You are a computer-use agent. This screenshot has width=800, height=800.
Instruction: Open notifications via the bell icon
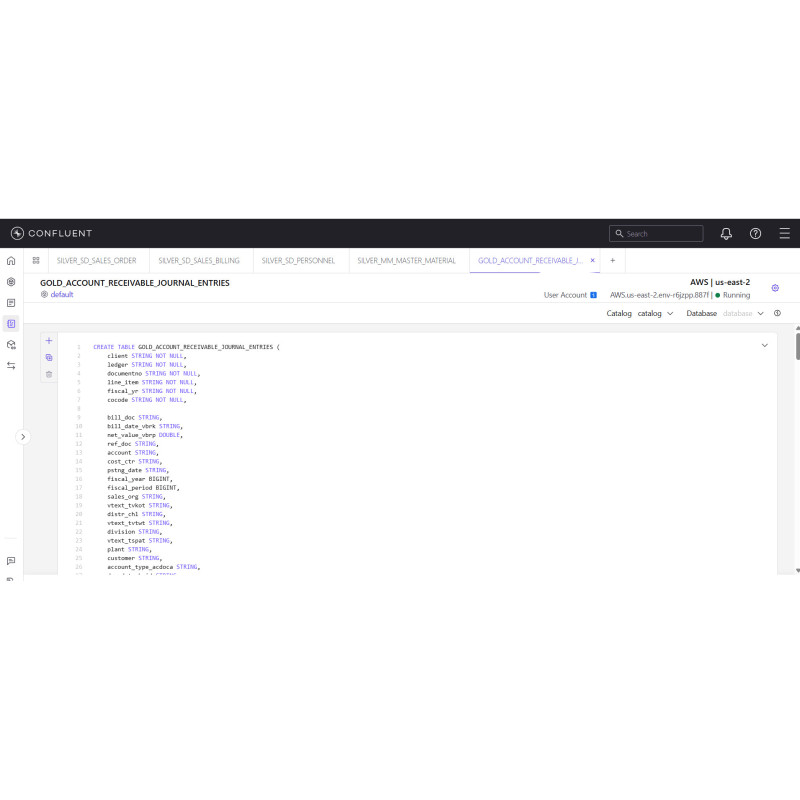pyautogui.click(x=725, y=233)
